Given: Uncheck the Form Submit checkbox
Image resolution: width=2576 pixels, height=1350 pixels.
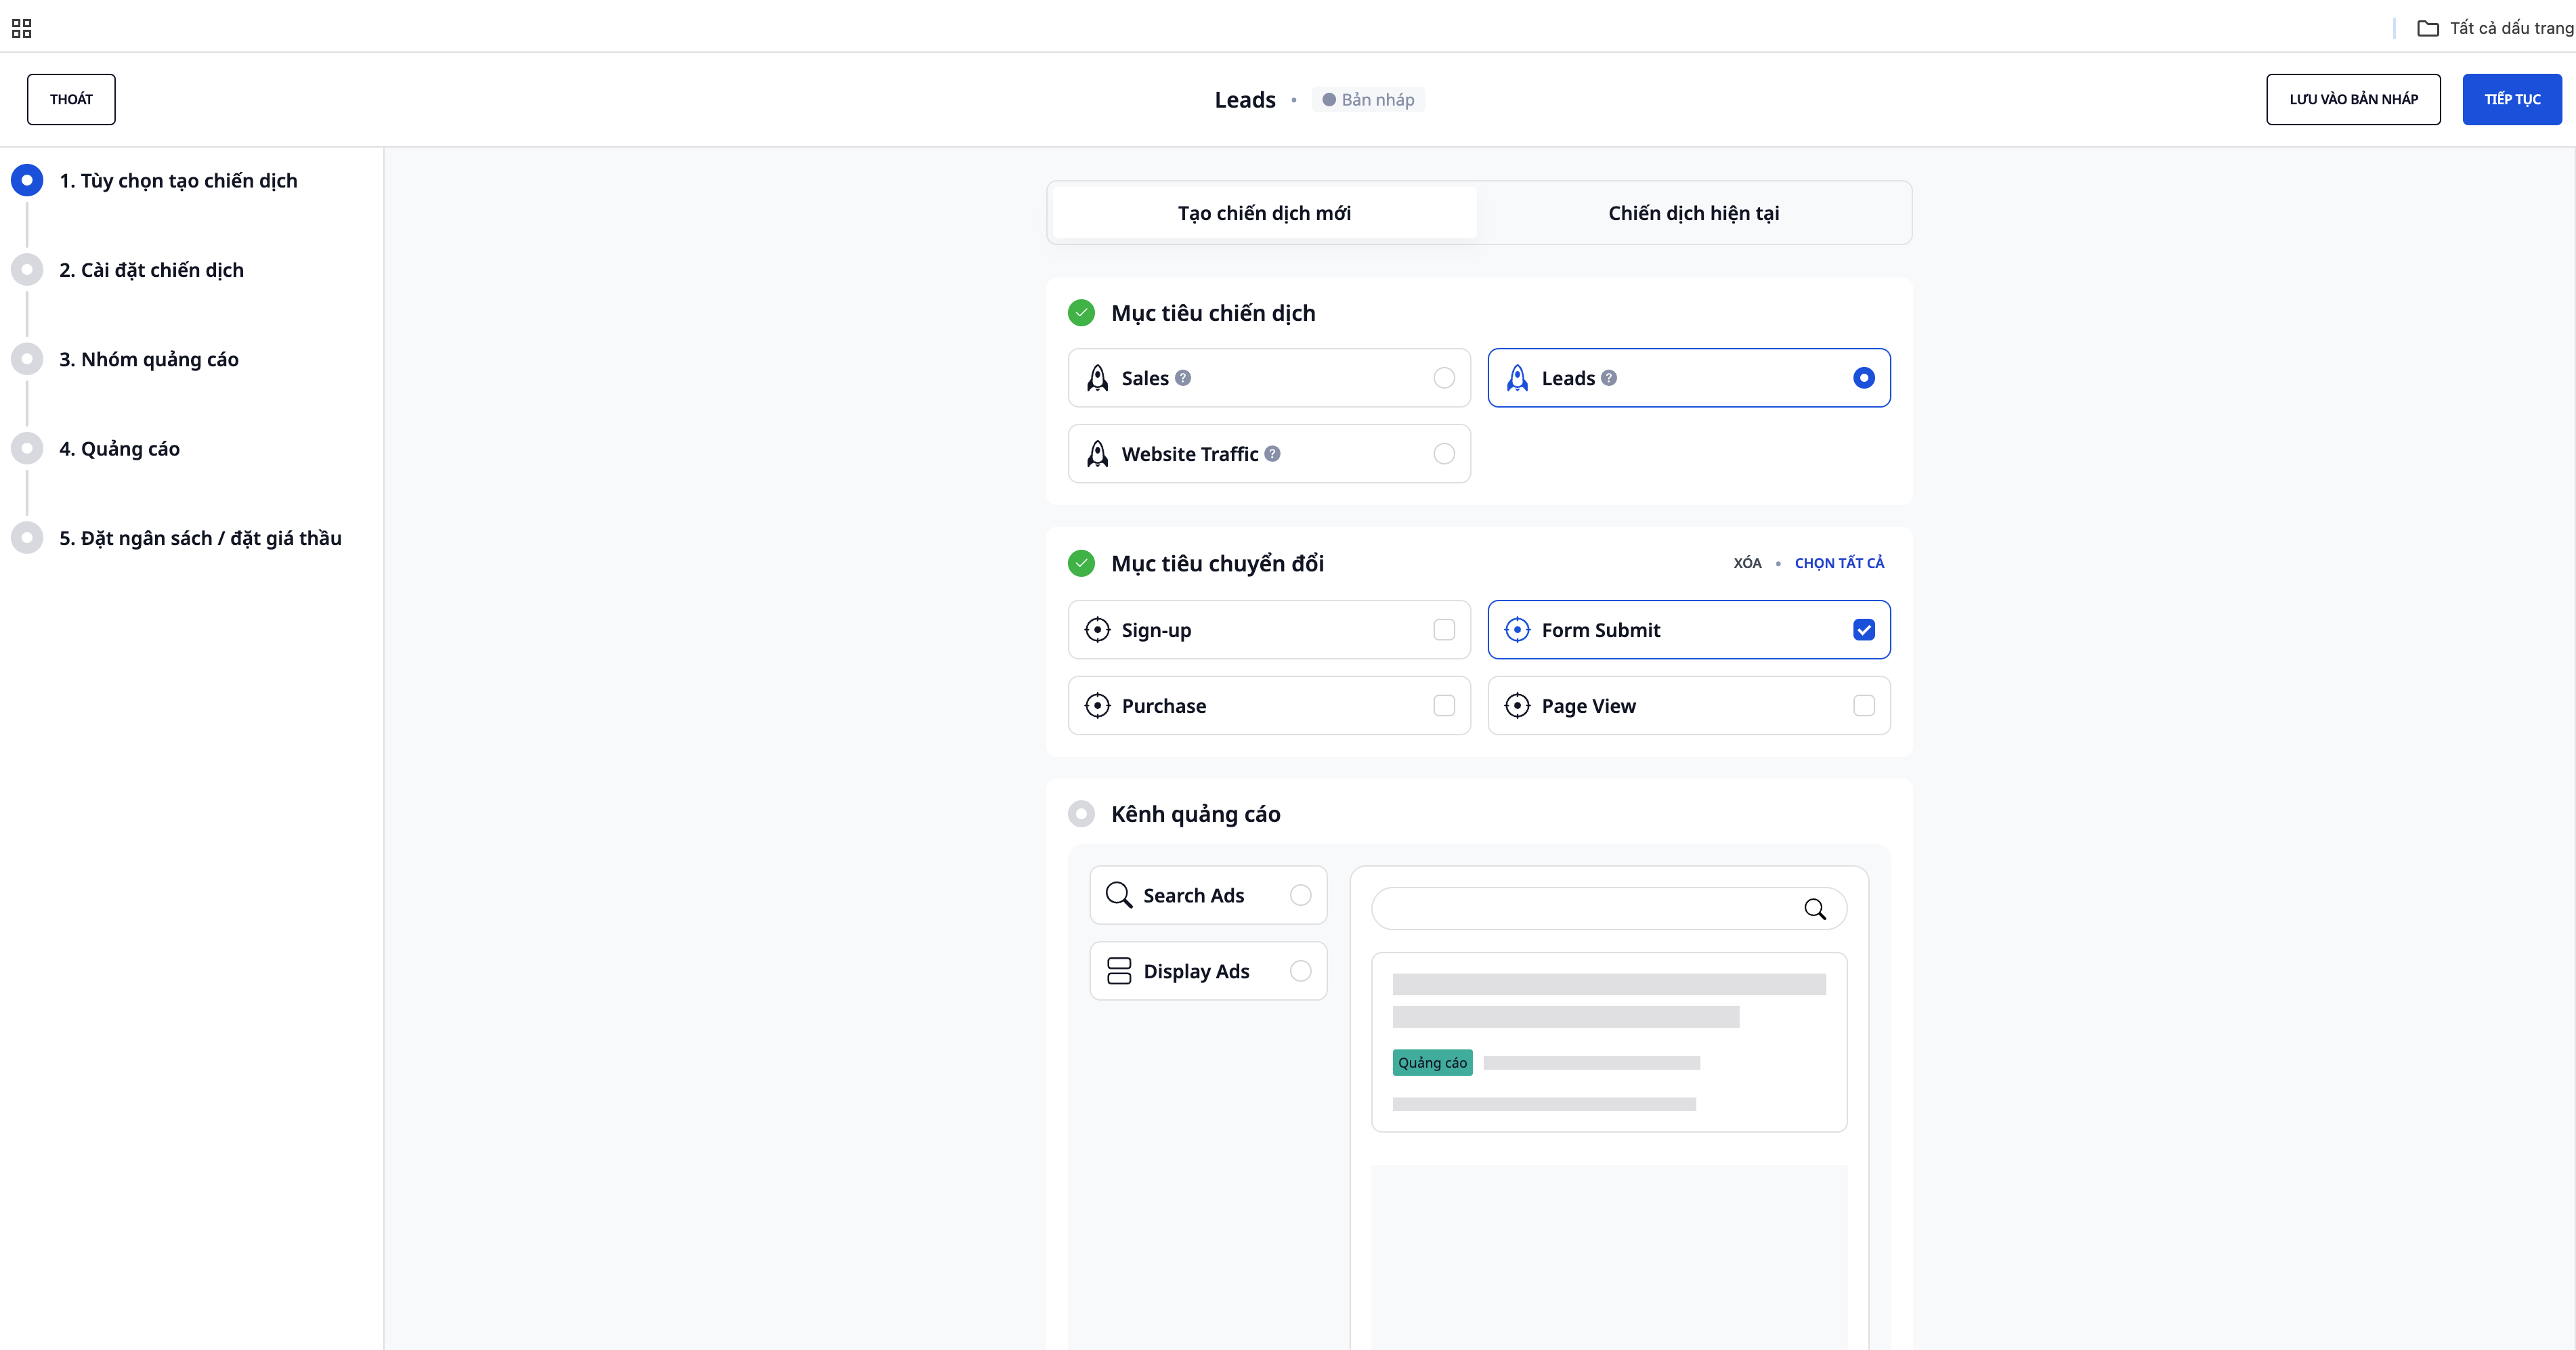Looking at the screenshot, I should (x=1863, y=630).
